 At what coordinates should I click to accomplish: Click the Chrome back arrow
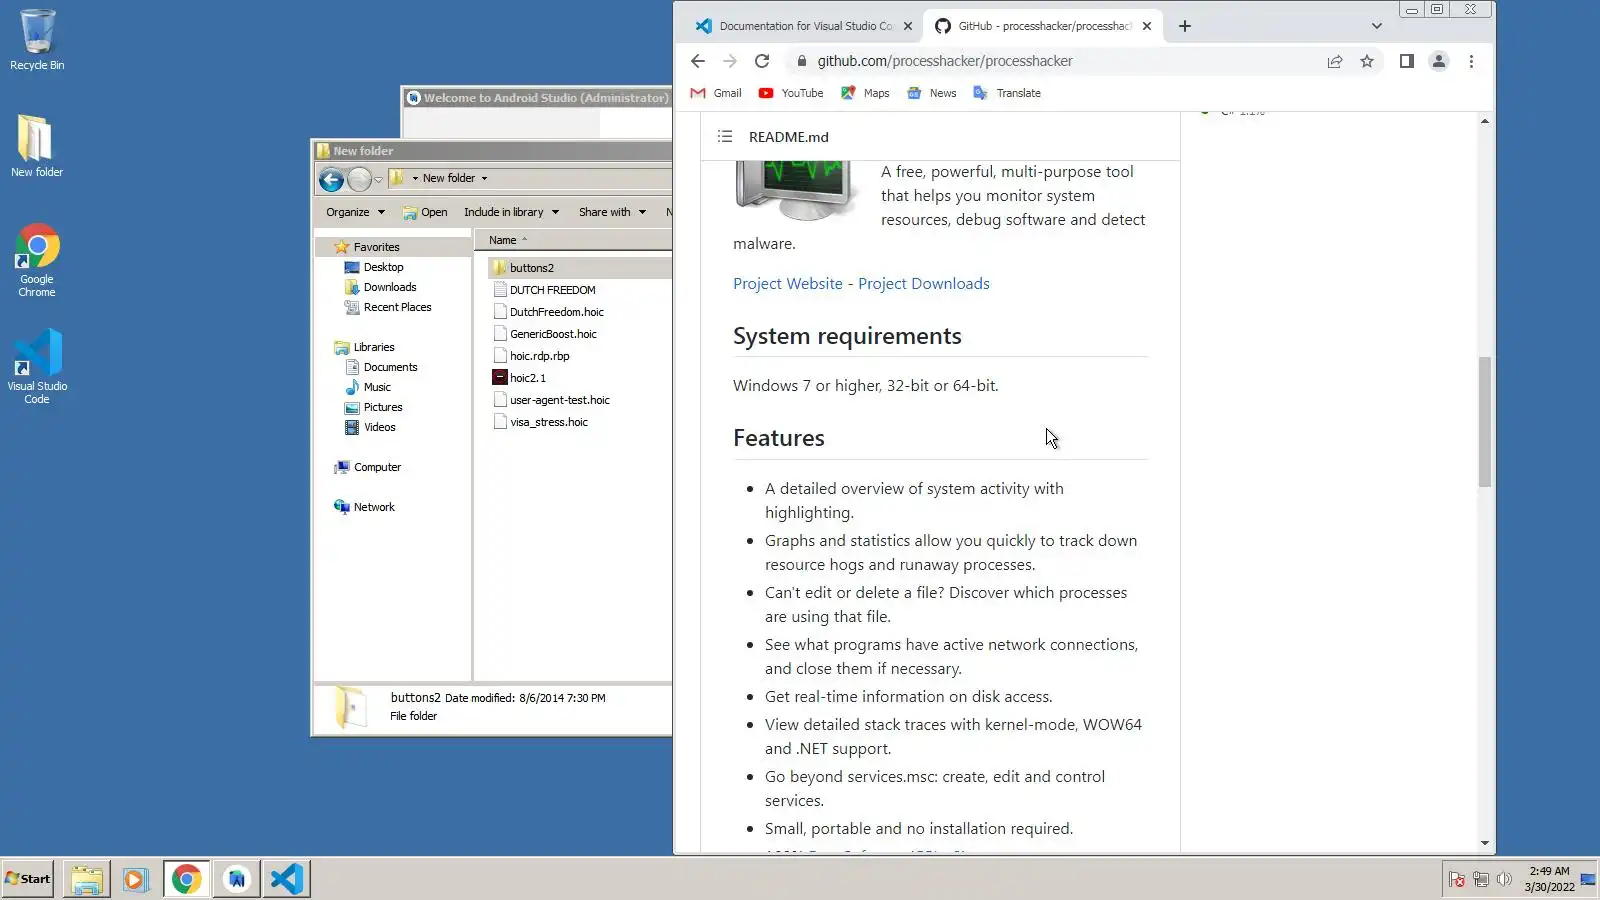(x=698, y=61)
